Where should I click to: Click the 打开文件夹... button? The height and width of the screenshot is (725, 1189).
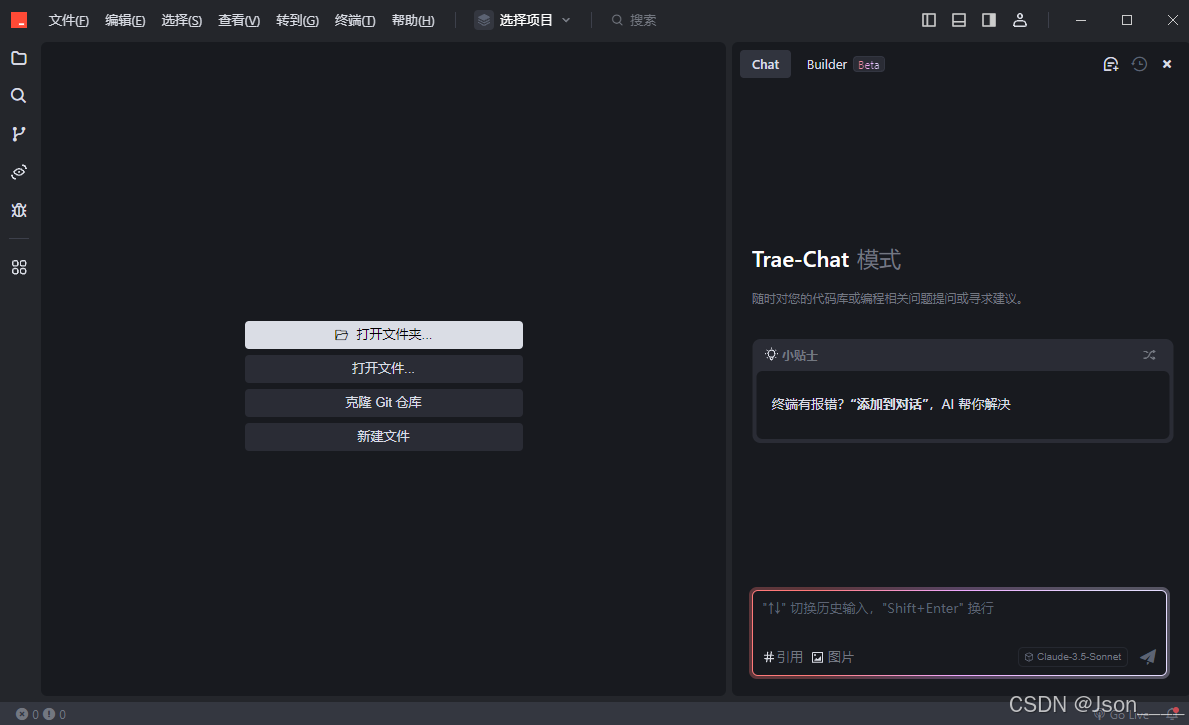point(384,334)
